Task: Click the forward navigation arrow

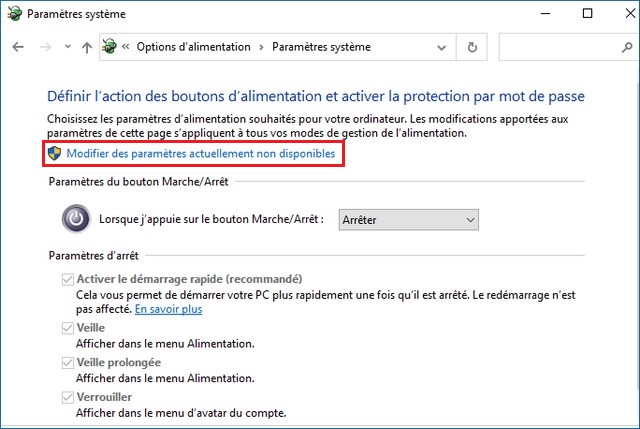Action: click(x=44, y=47)
